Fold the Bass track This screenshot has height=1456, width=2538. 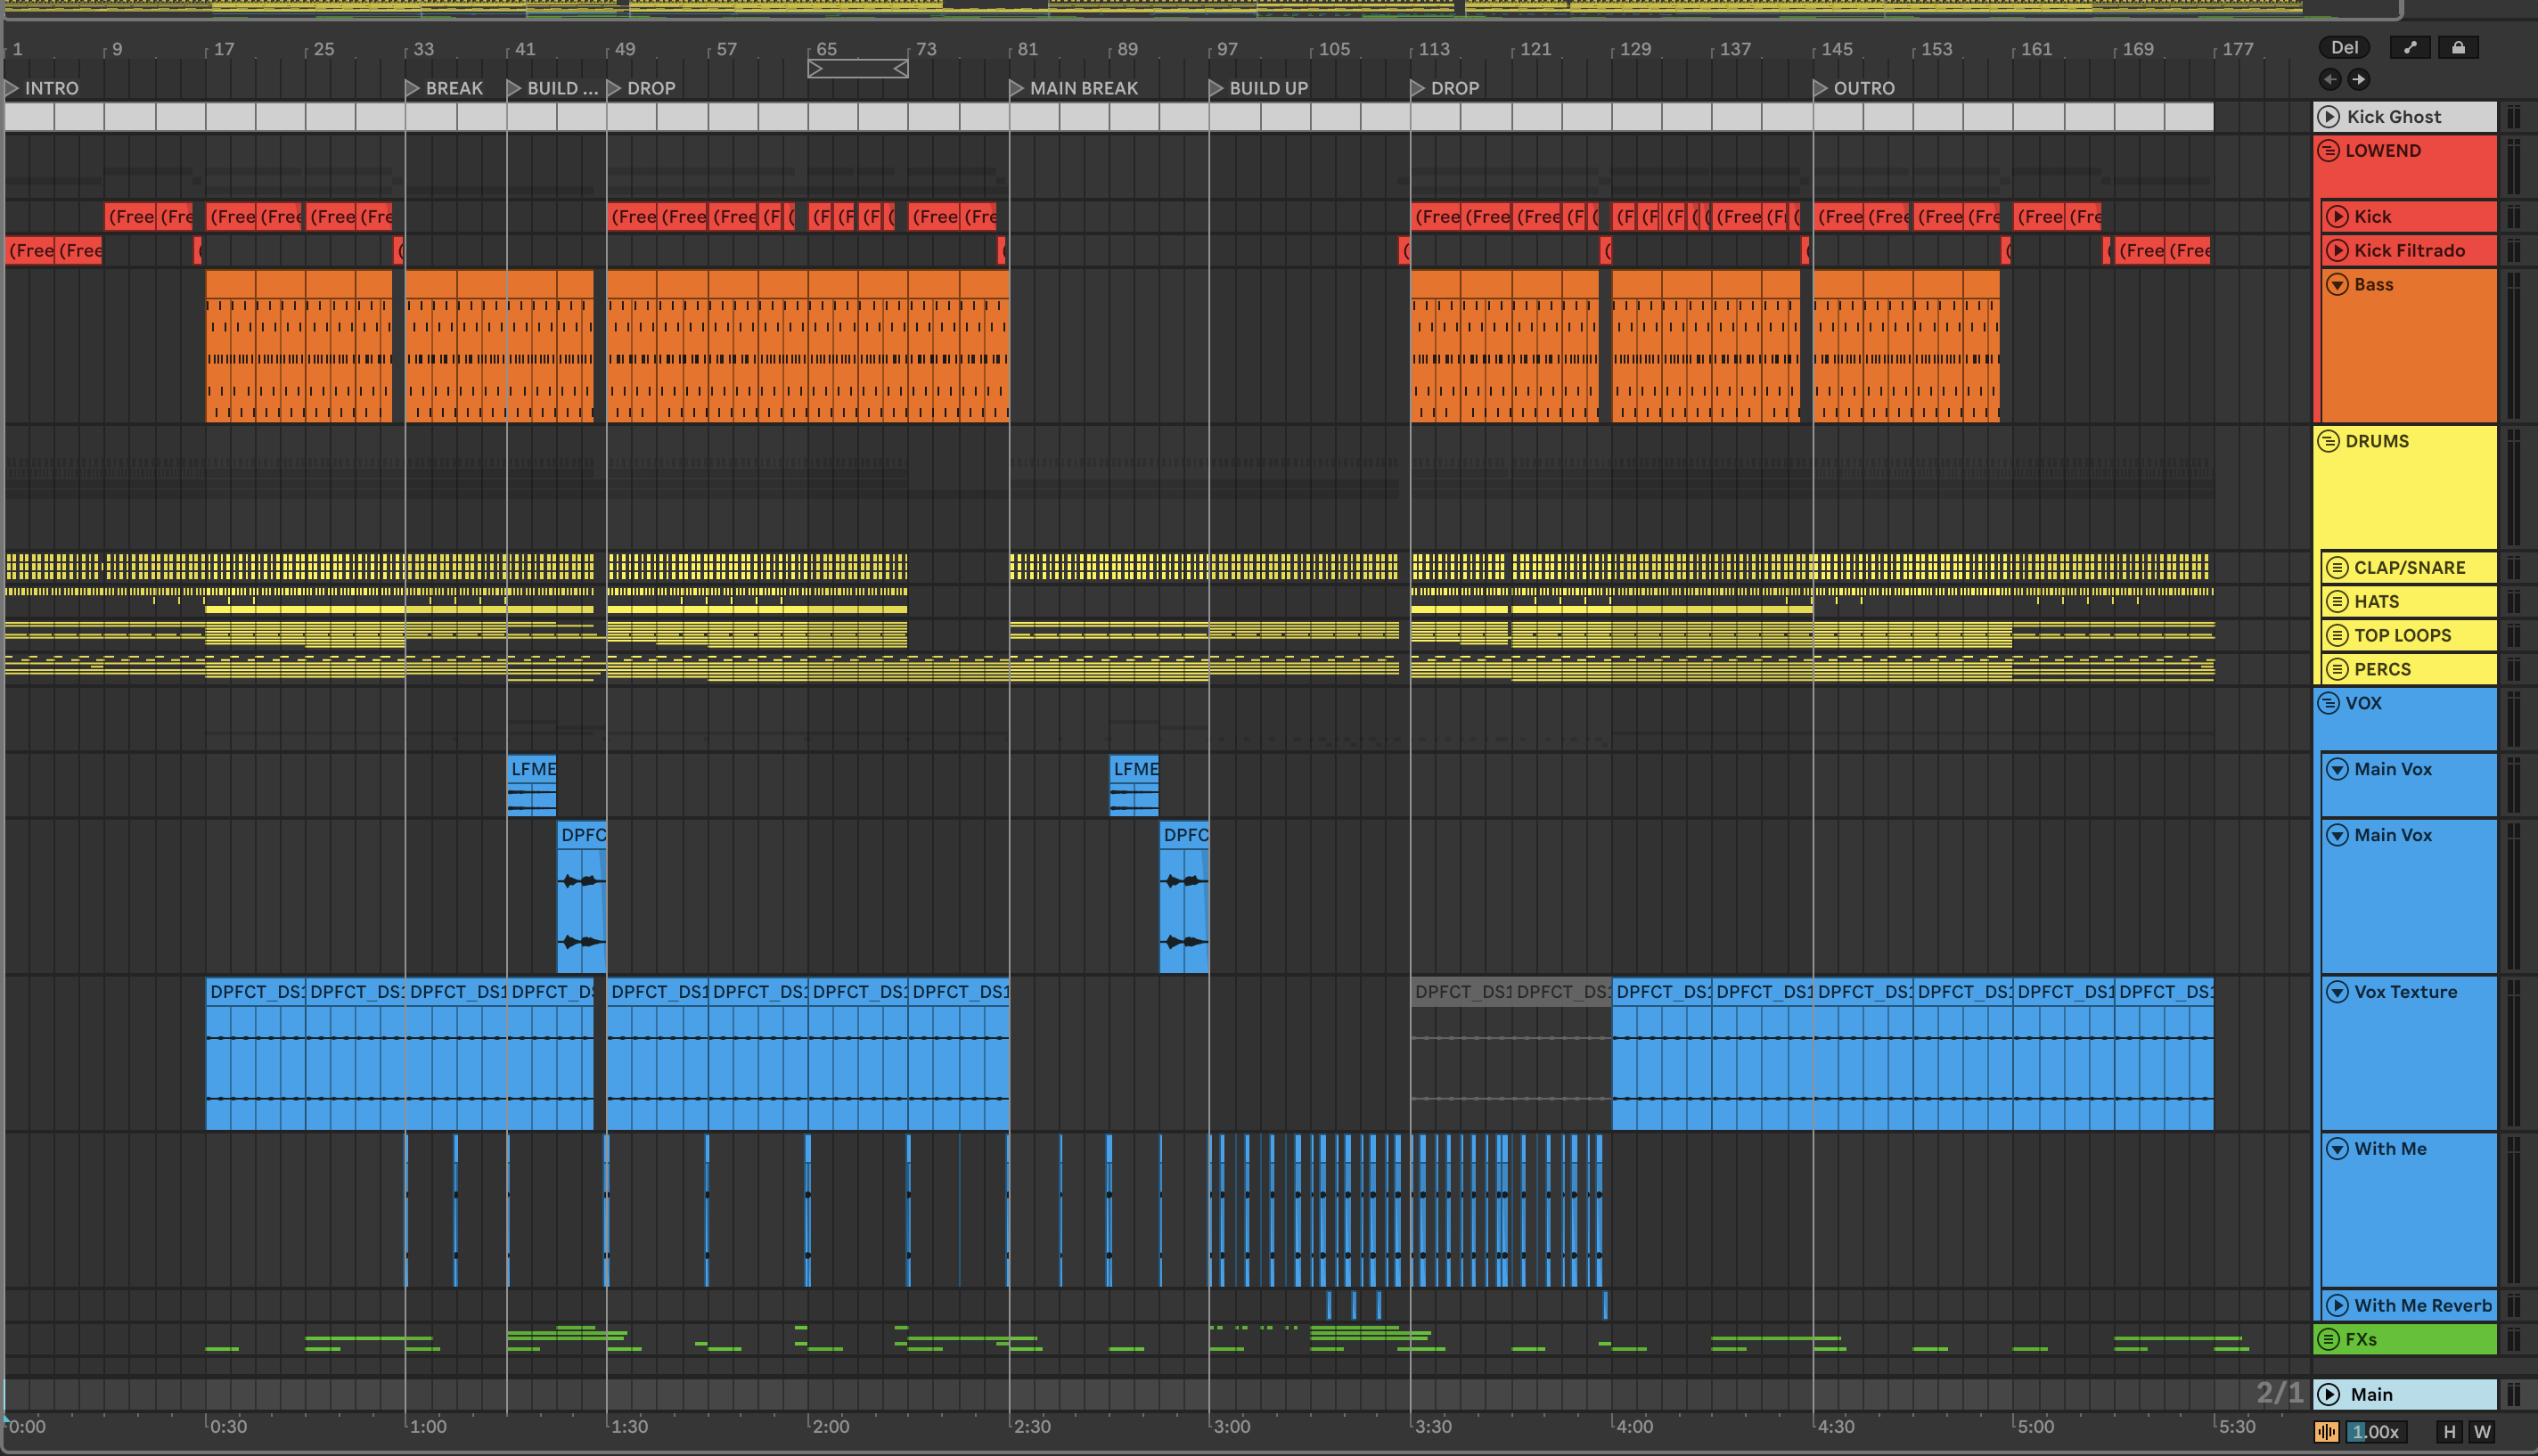coord(2337,284)
